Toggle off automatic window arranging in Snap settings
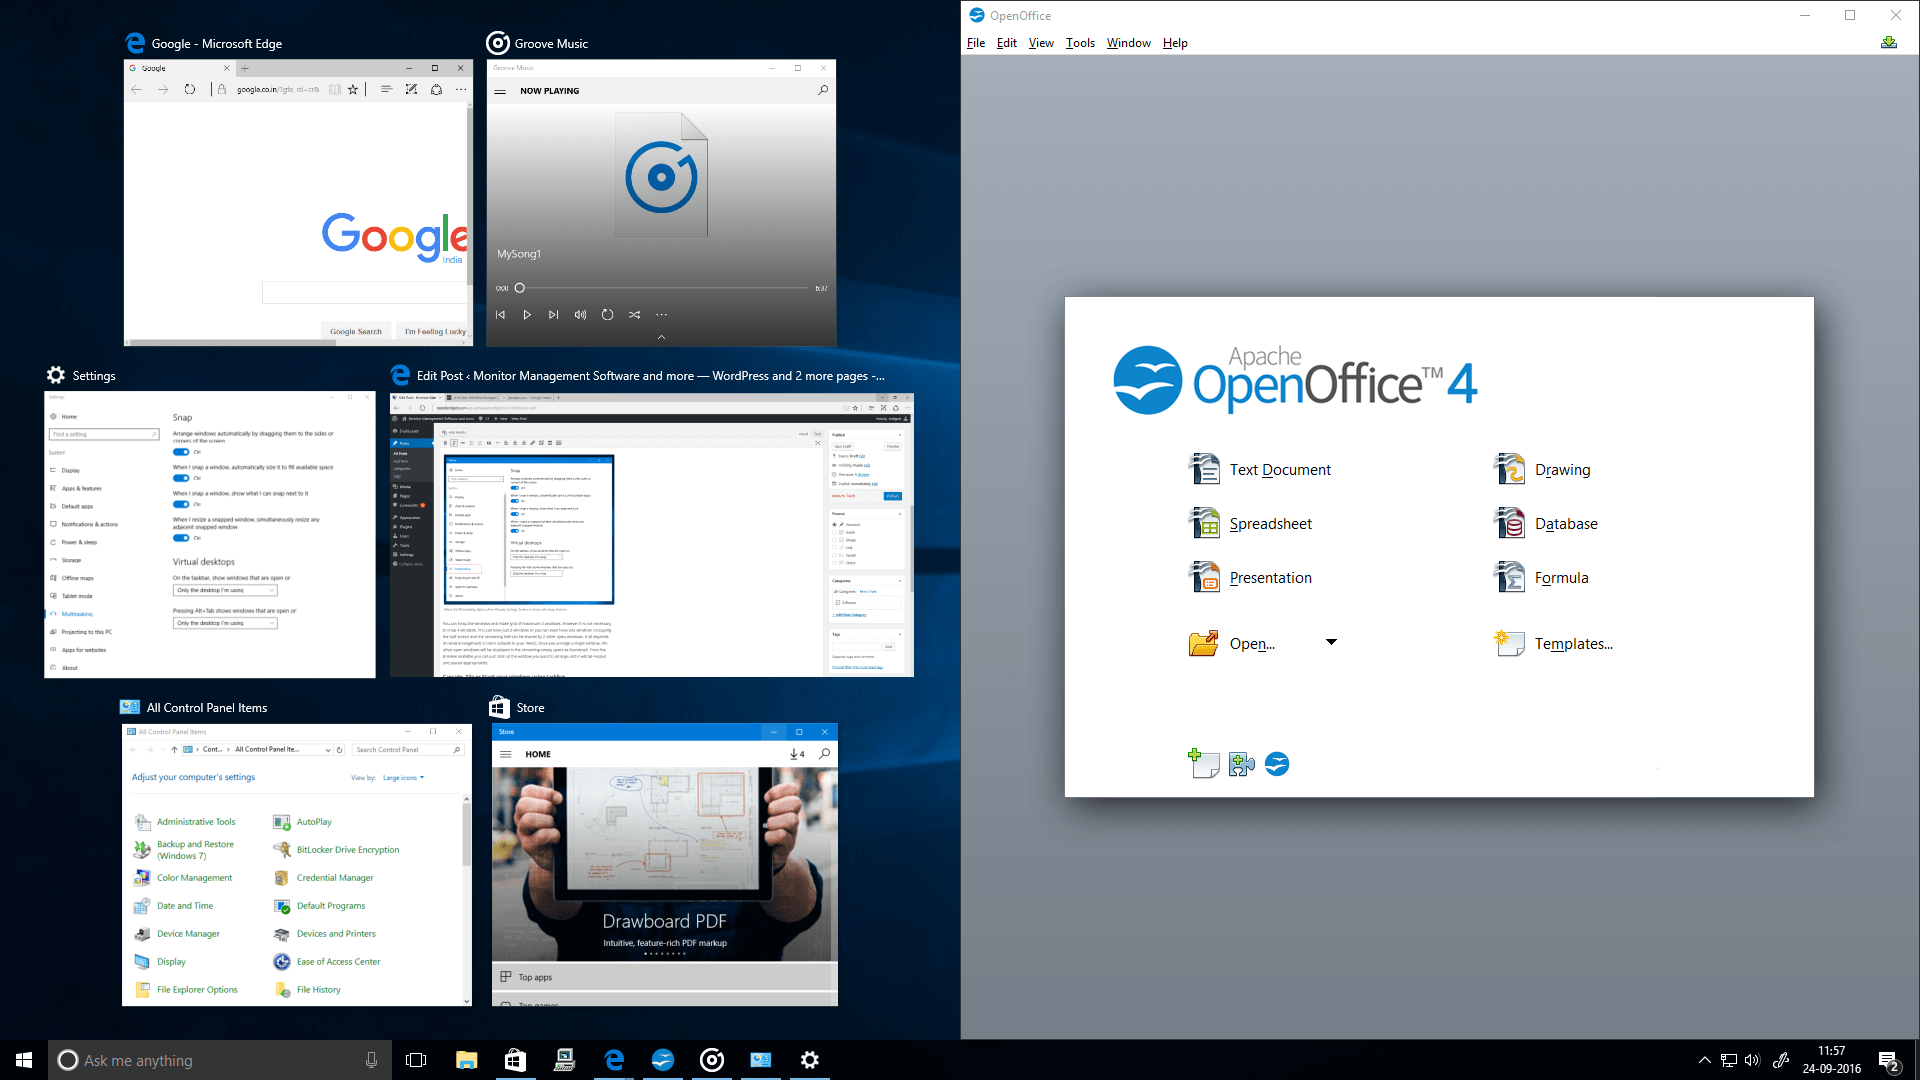The height and width of the screenshot is (1080, 1920). pos(180,452)
